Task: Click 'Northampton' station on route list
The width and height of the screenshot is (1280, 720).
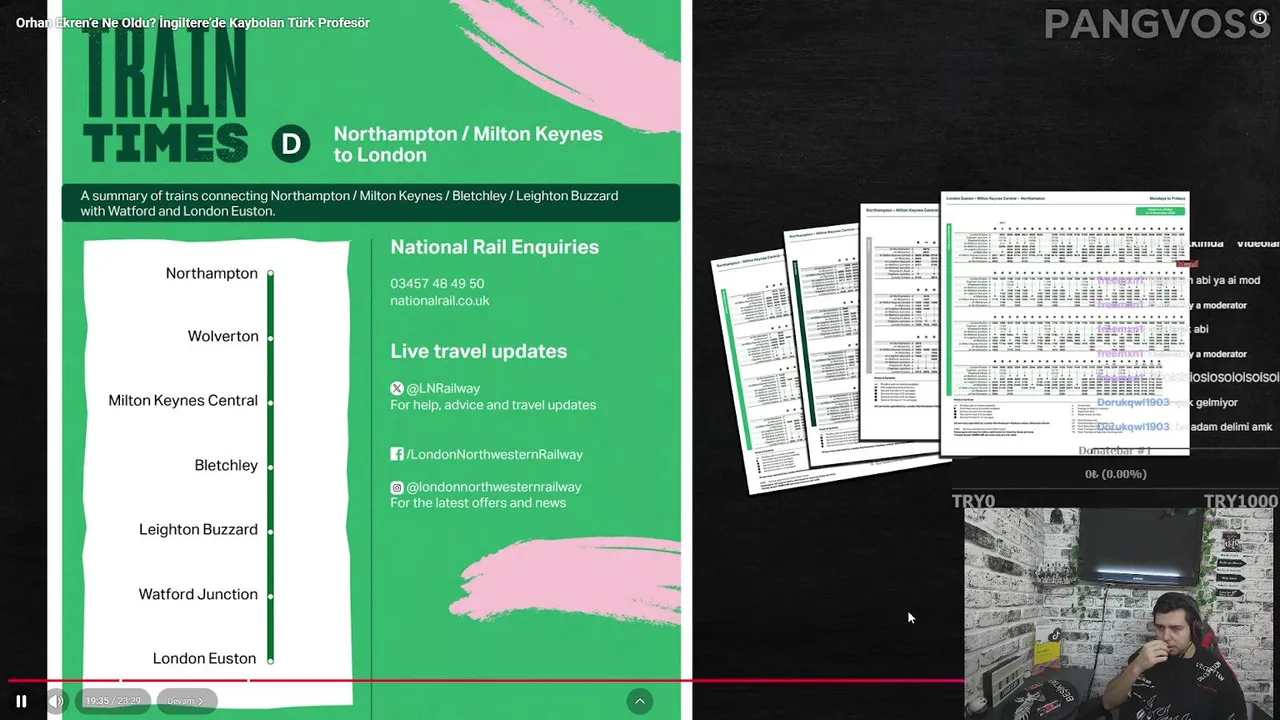Action: point(212,273)
